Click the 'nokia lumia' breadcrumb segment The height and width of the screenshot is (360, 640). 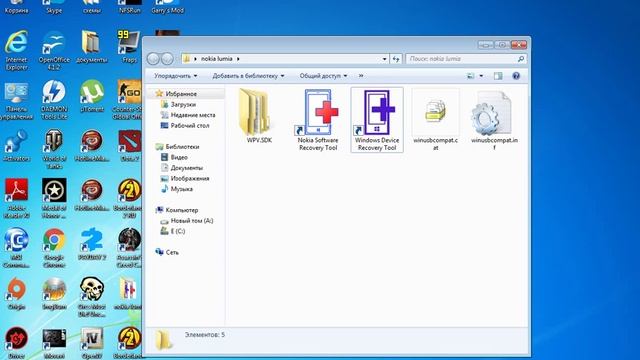click(x=216, y=59)
